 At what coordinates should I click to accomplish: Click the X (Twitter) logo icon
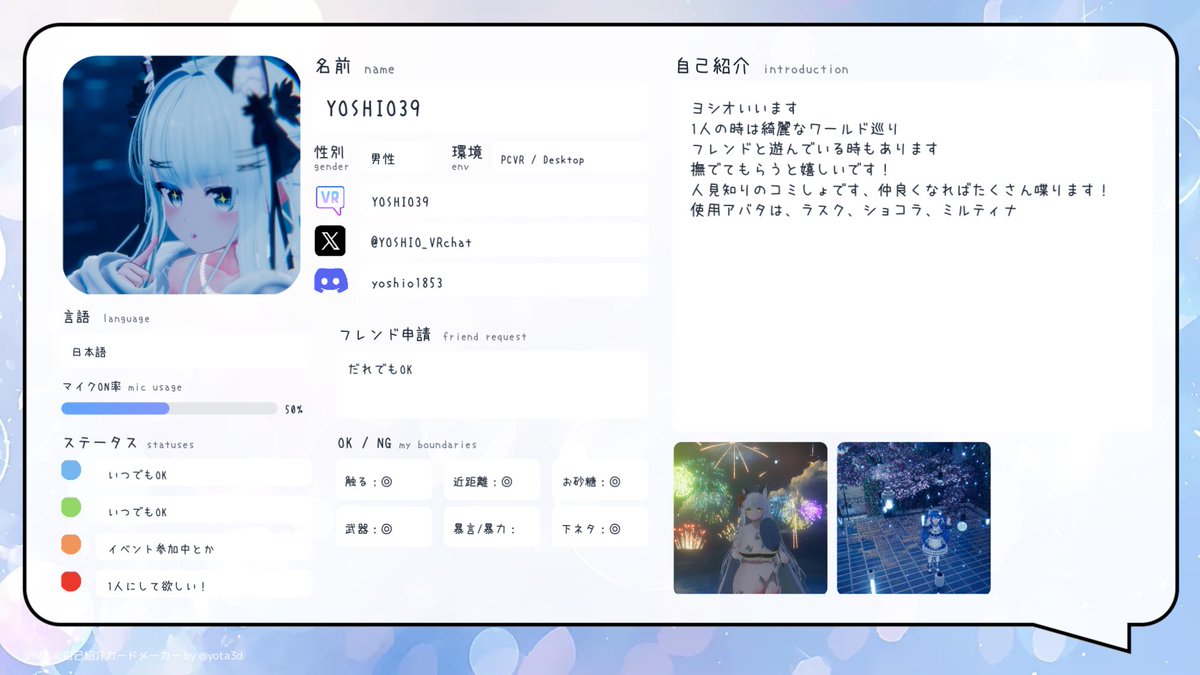coord(330,241)
